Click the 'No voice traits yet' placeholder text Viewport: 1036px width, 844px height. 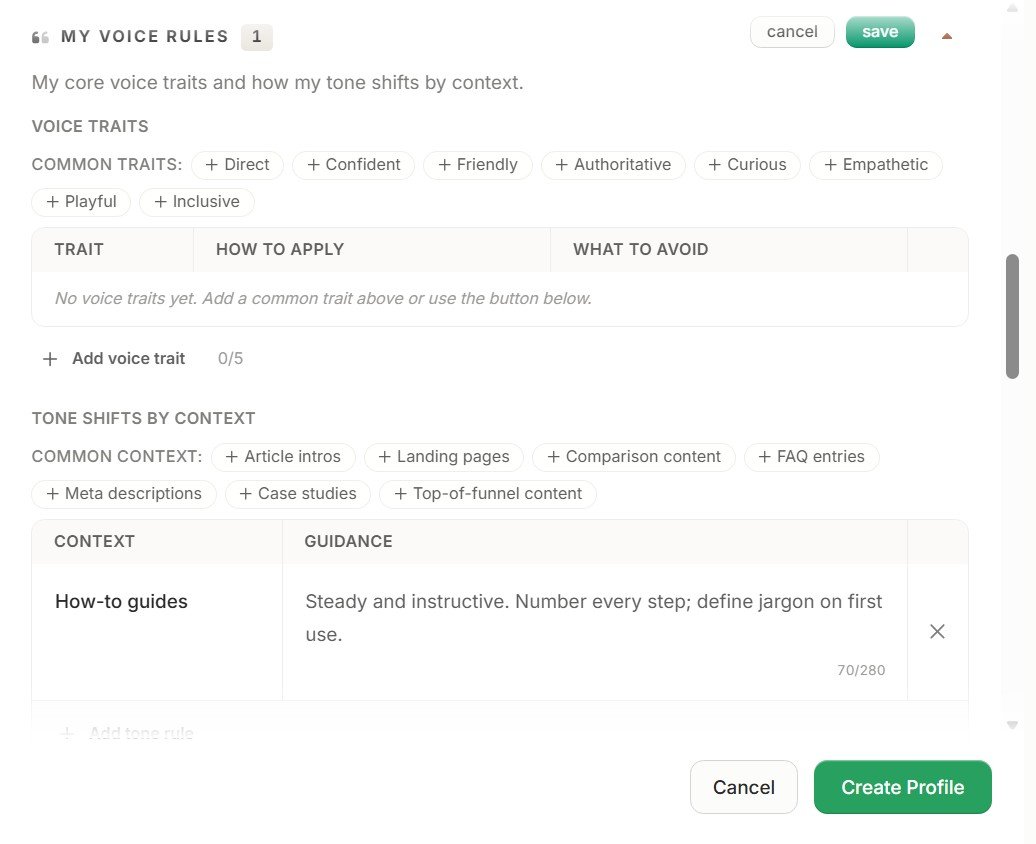click(323, 298)
